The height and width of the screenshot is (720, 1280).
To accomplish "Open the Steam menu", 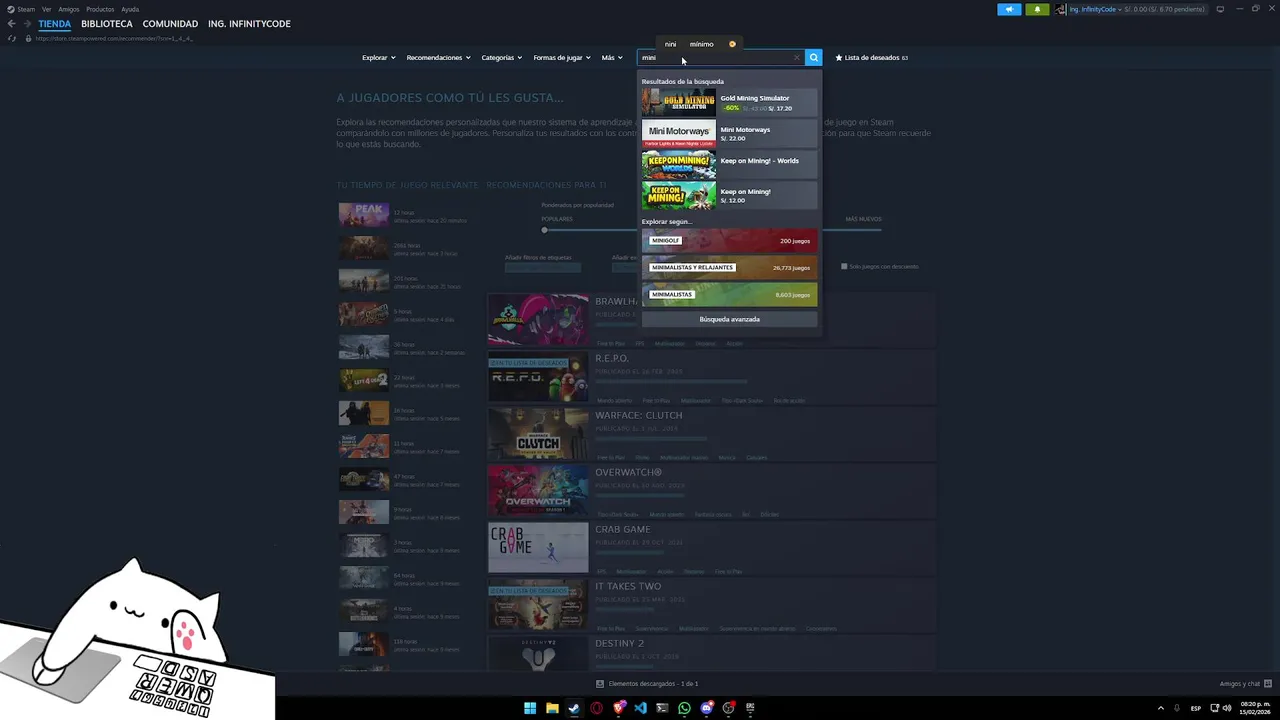I will point(21,9).
